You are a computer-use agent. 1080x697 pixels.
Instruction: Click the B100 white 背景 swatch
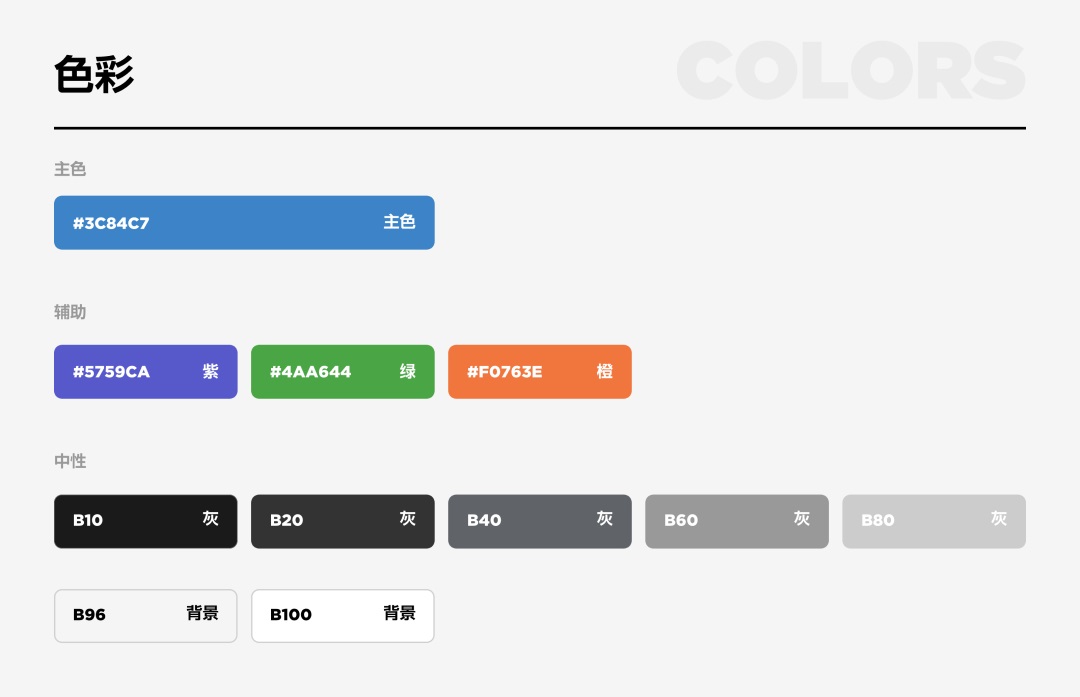tap(343, 616)
